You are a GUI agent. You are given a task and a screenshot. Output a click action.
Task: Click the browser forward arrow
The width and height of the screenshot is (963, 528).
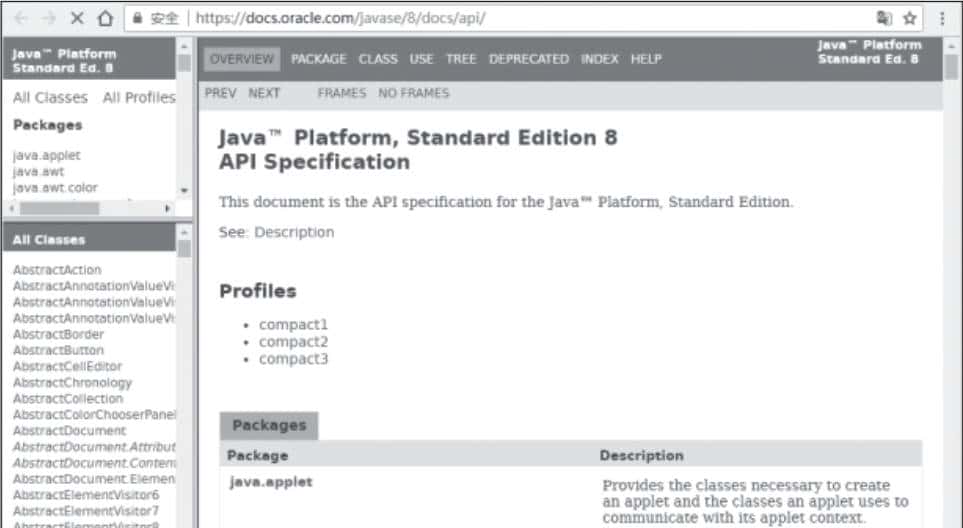(x=48, y=18)
